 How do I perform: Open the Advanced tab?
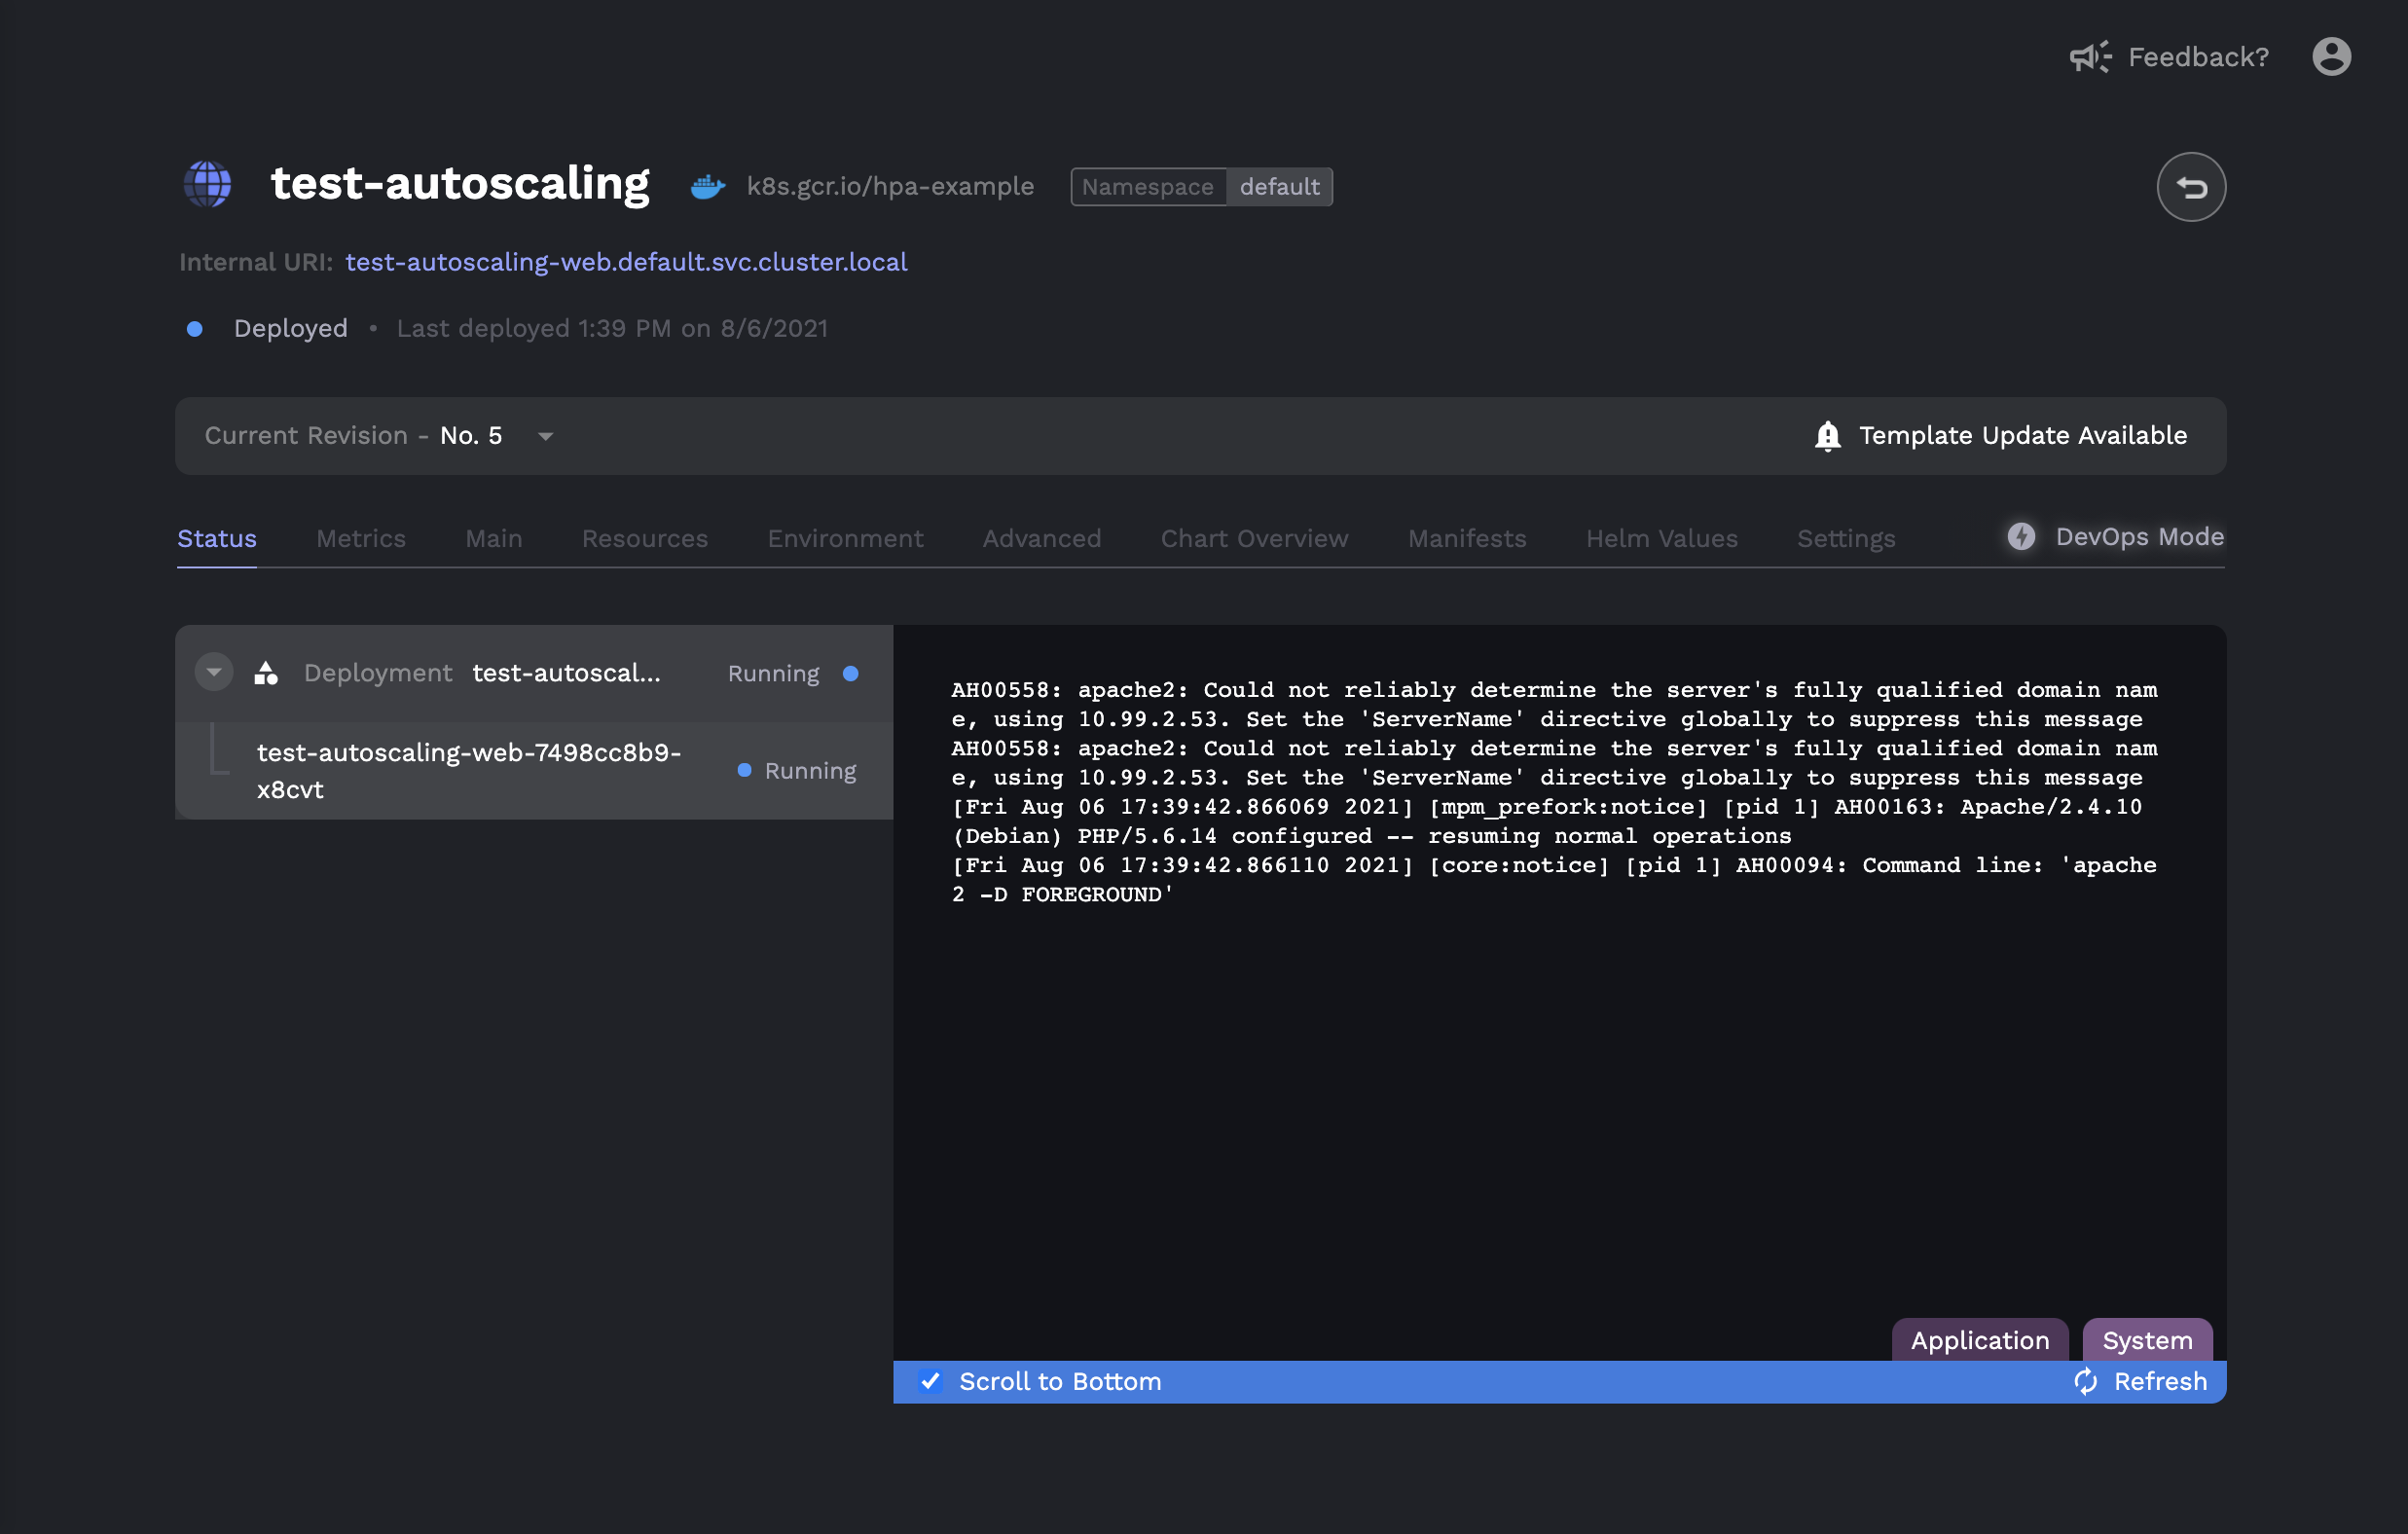pos(1042,539)
